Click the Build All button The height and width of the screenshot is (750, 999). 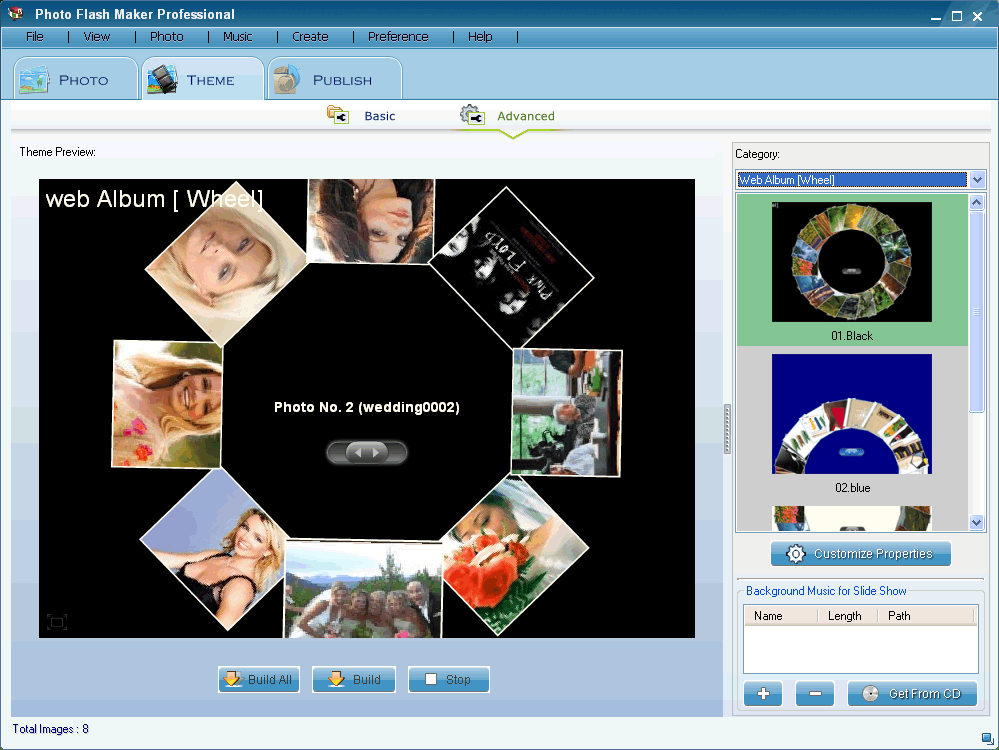259,680
